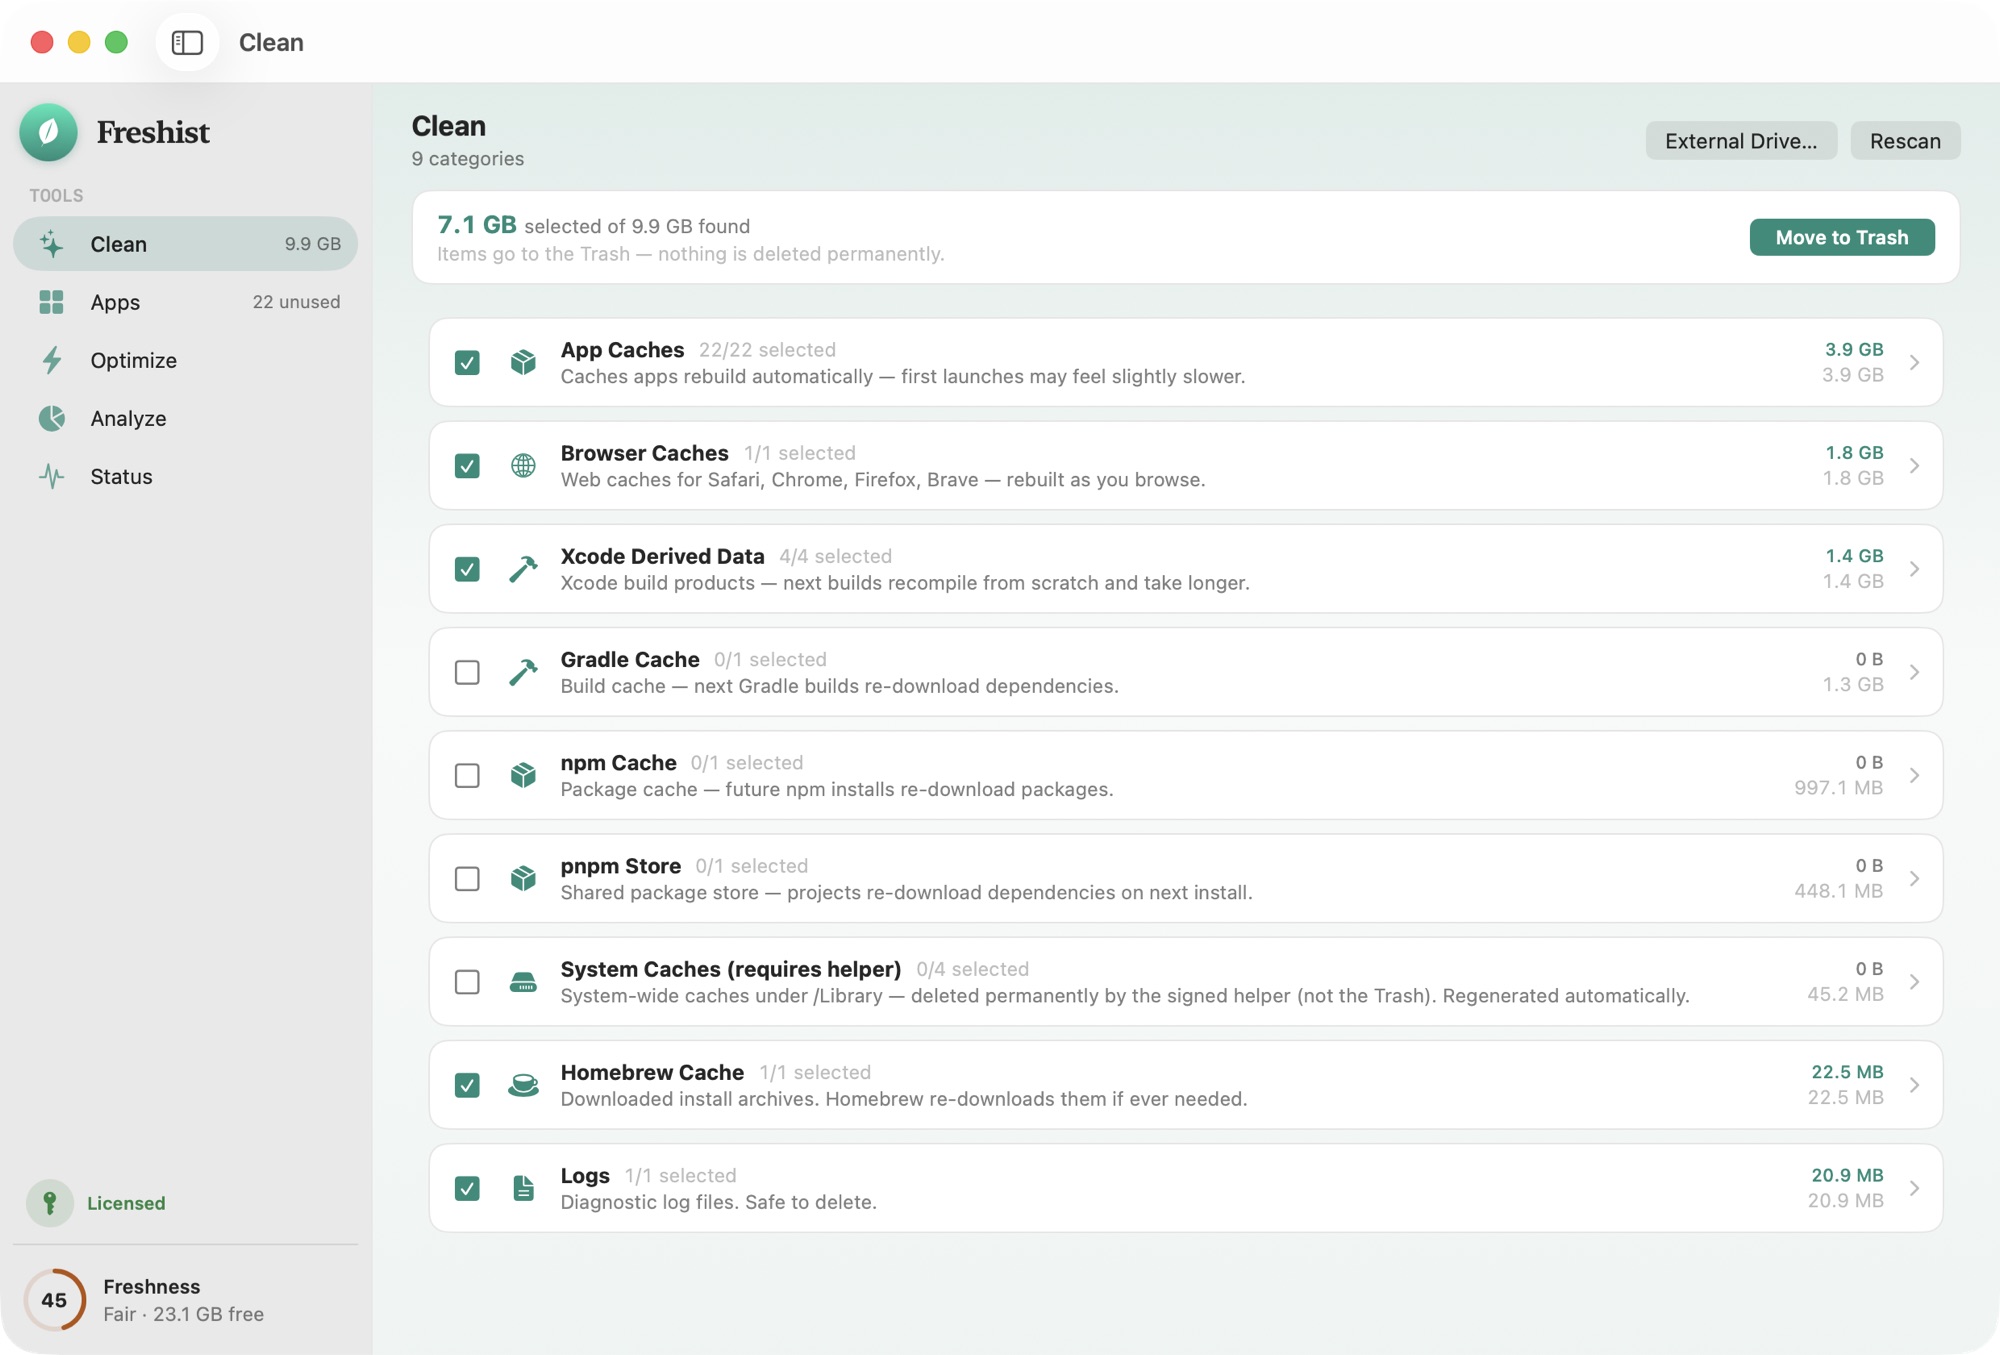Open the Apps tool
Viewport: 2000px width, 1355px height.
pyautogui.click(x=185, y=302)
